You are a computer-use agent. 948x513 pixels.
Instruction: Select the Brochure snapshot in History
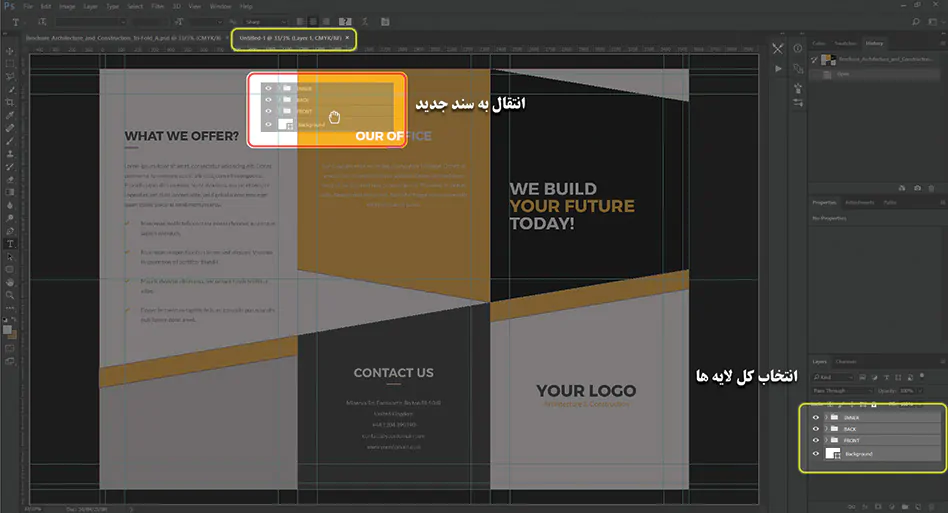tap(875, 59)
